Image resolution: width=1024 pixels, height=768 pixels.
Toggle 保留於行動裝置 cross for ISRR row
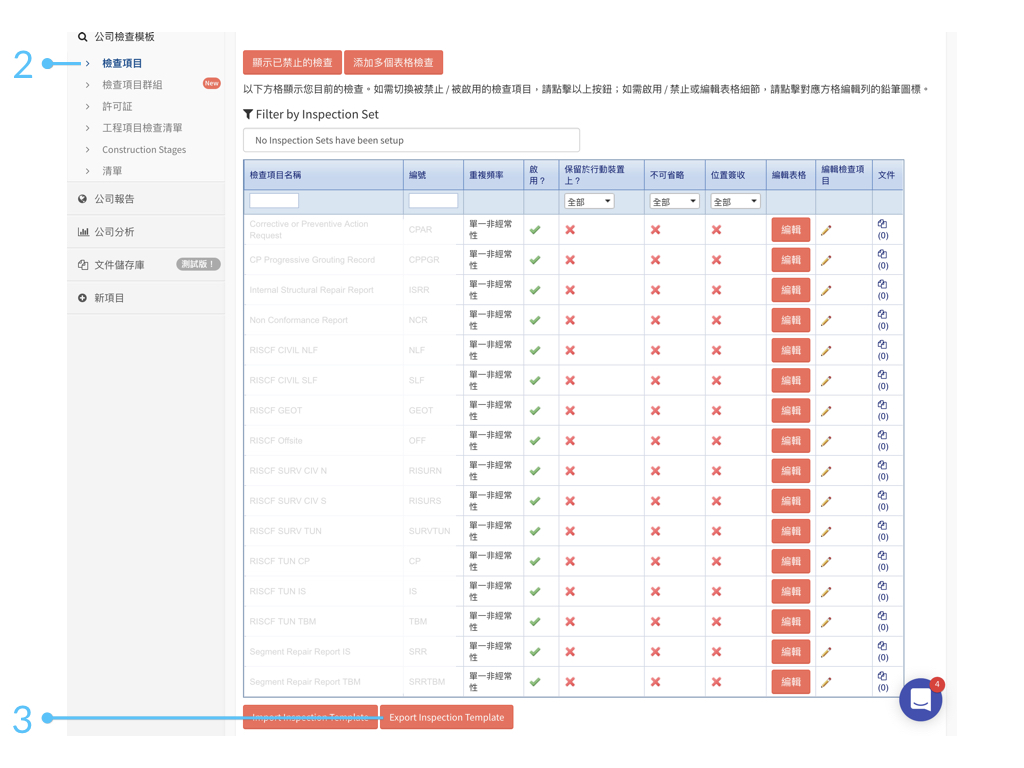click(x=570, y=290)
